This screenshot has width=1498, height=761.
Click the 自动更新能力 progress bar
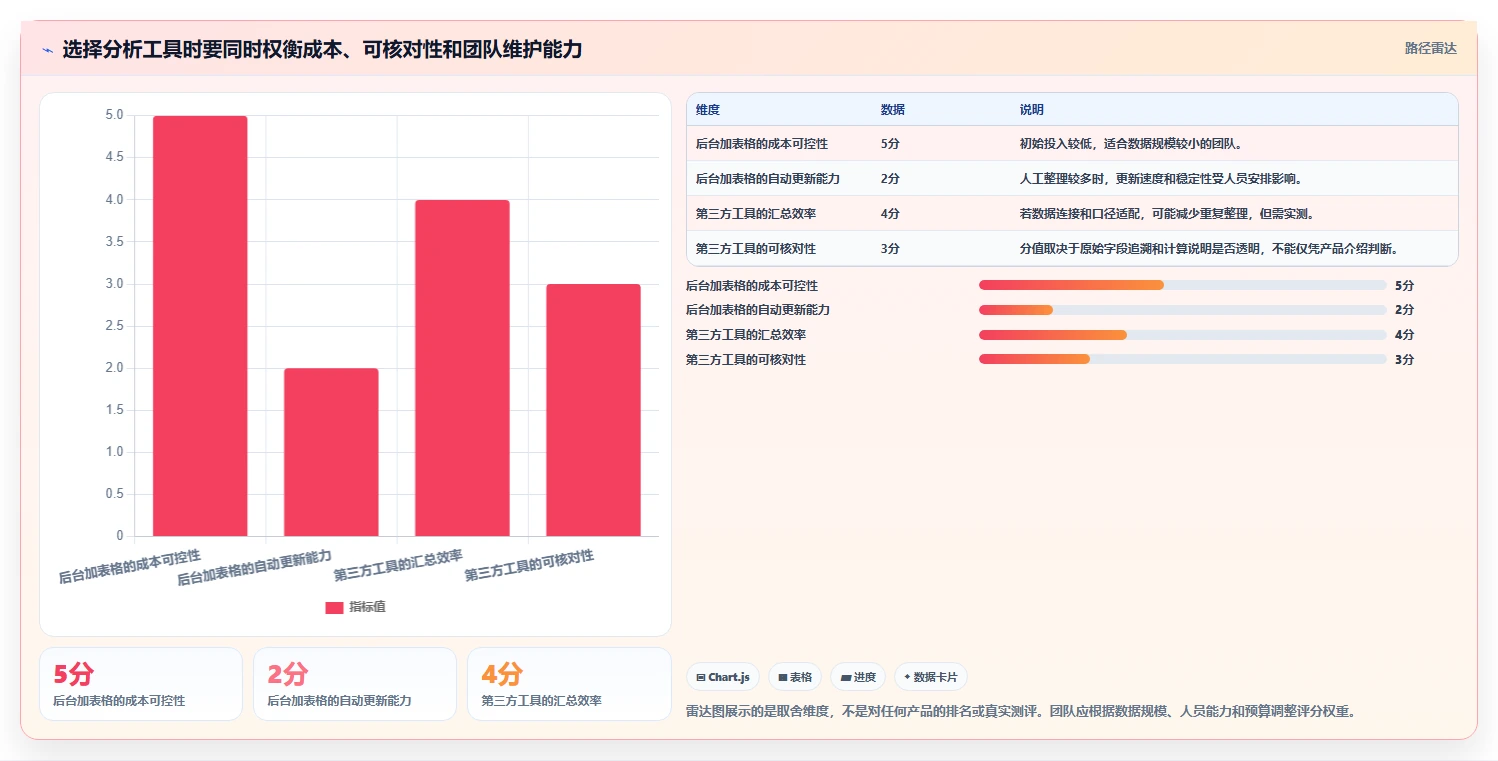coord(1183,310)
